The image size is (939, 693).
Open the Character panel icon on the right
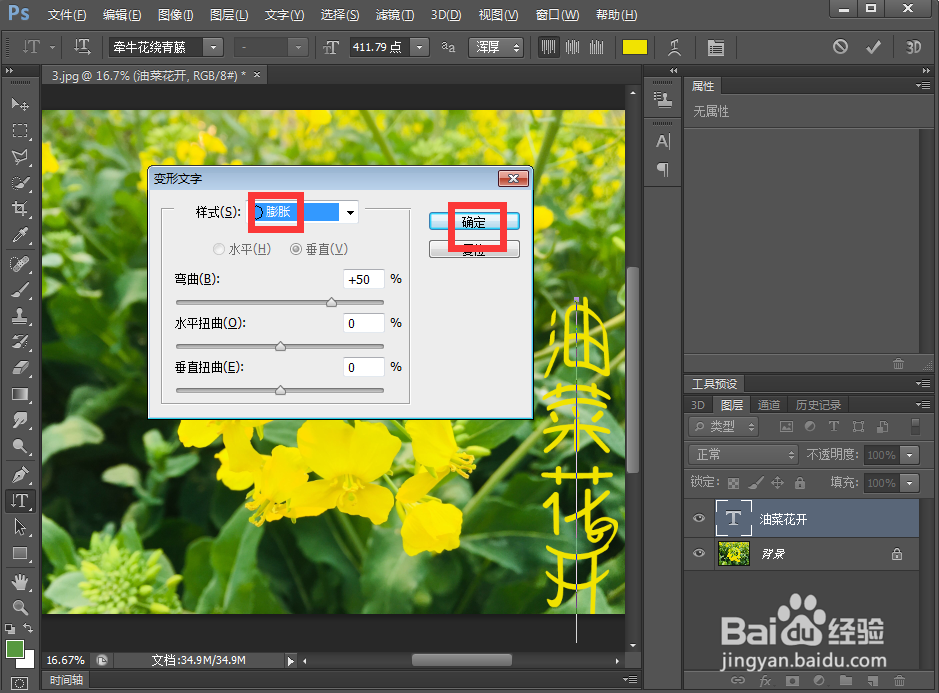[x=662, y=141]
